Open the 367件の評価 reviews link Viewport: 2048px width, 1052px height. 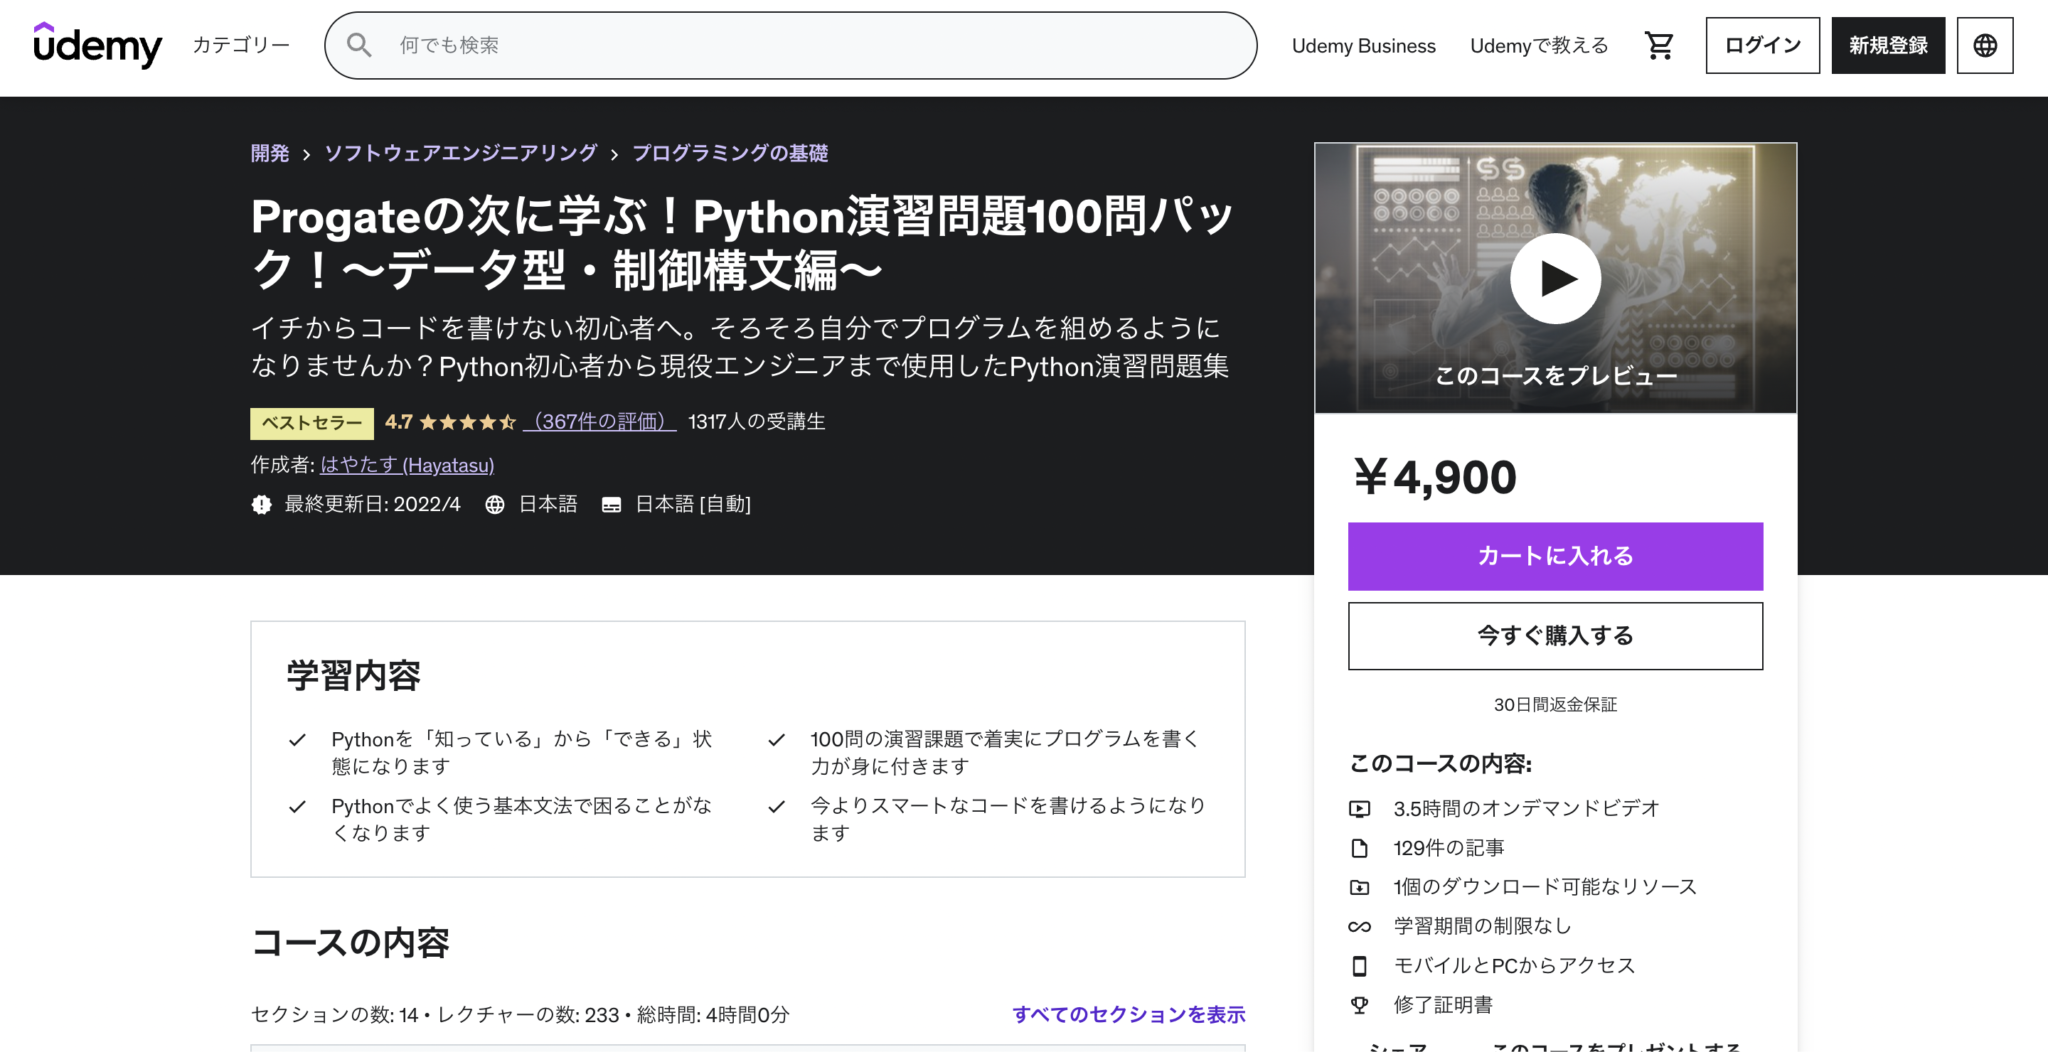[600, 422]
